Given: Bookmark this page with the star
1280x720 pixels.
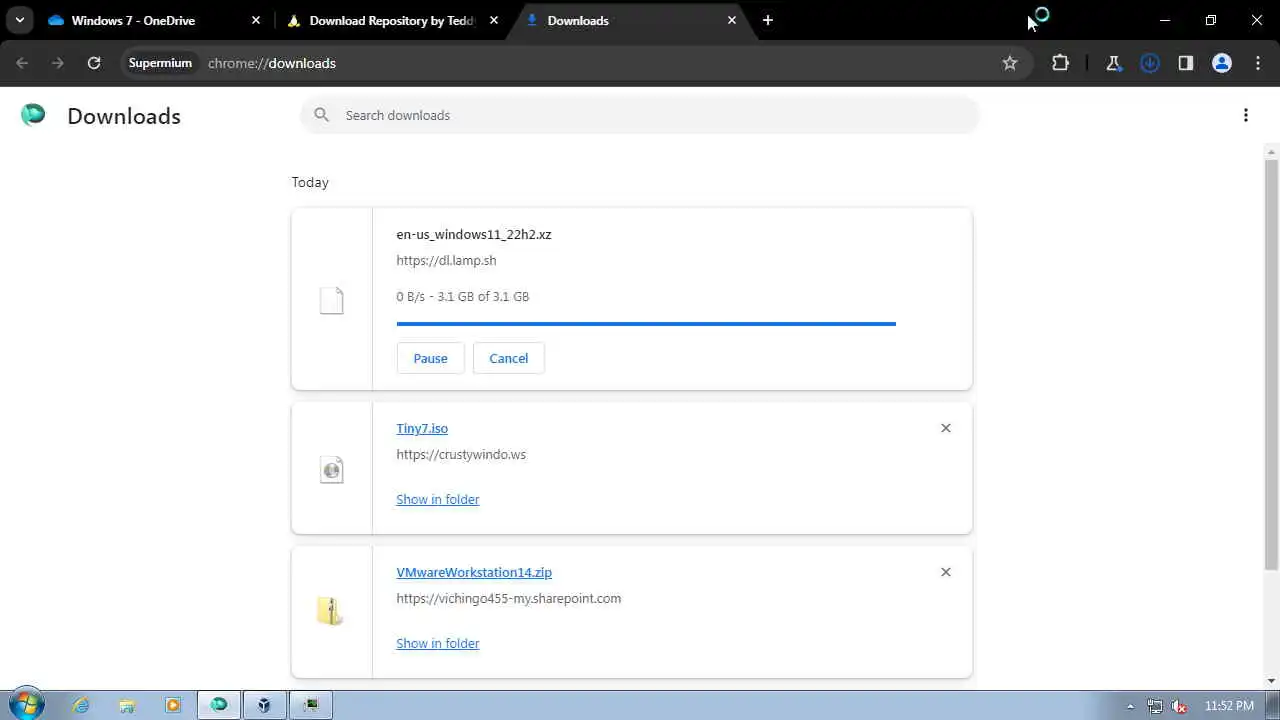Looking at the screenshot, I should 1010,63.
